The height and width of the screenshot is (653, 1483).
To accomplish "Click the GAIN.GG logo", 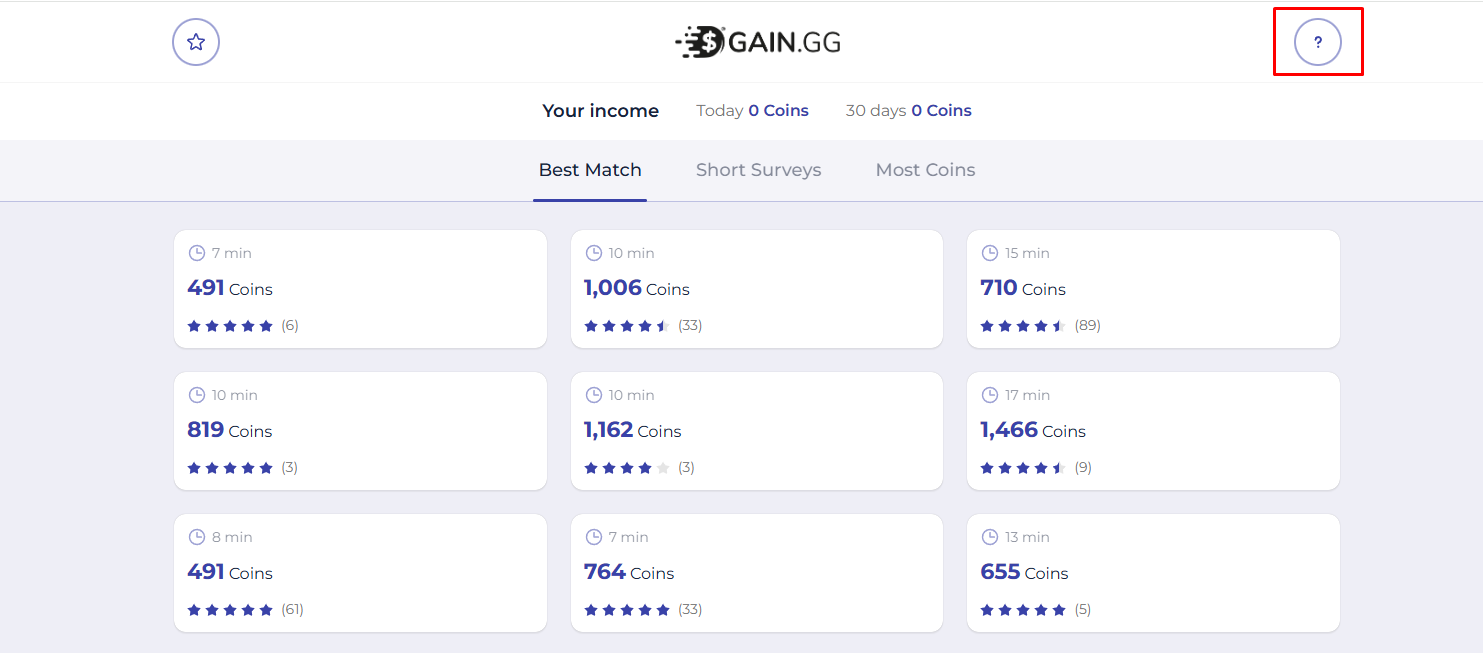I will tap(757, 42).
